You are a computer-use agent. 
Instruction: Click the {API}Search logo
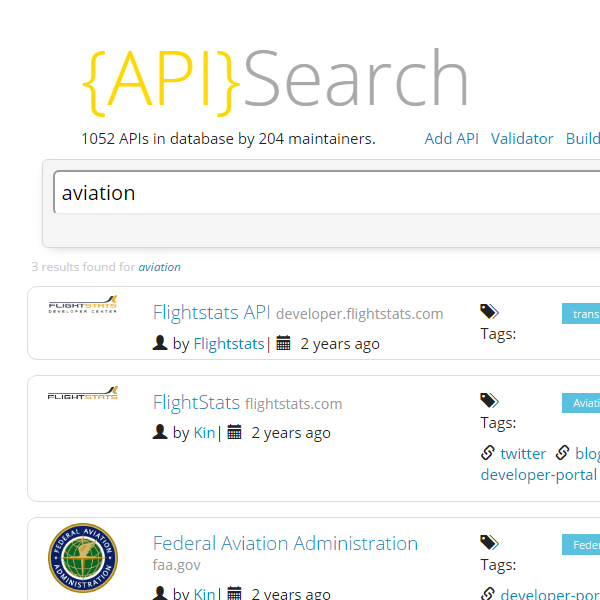tap(276, 81)
